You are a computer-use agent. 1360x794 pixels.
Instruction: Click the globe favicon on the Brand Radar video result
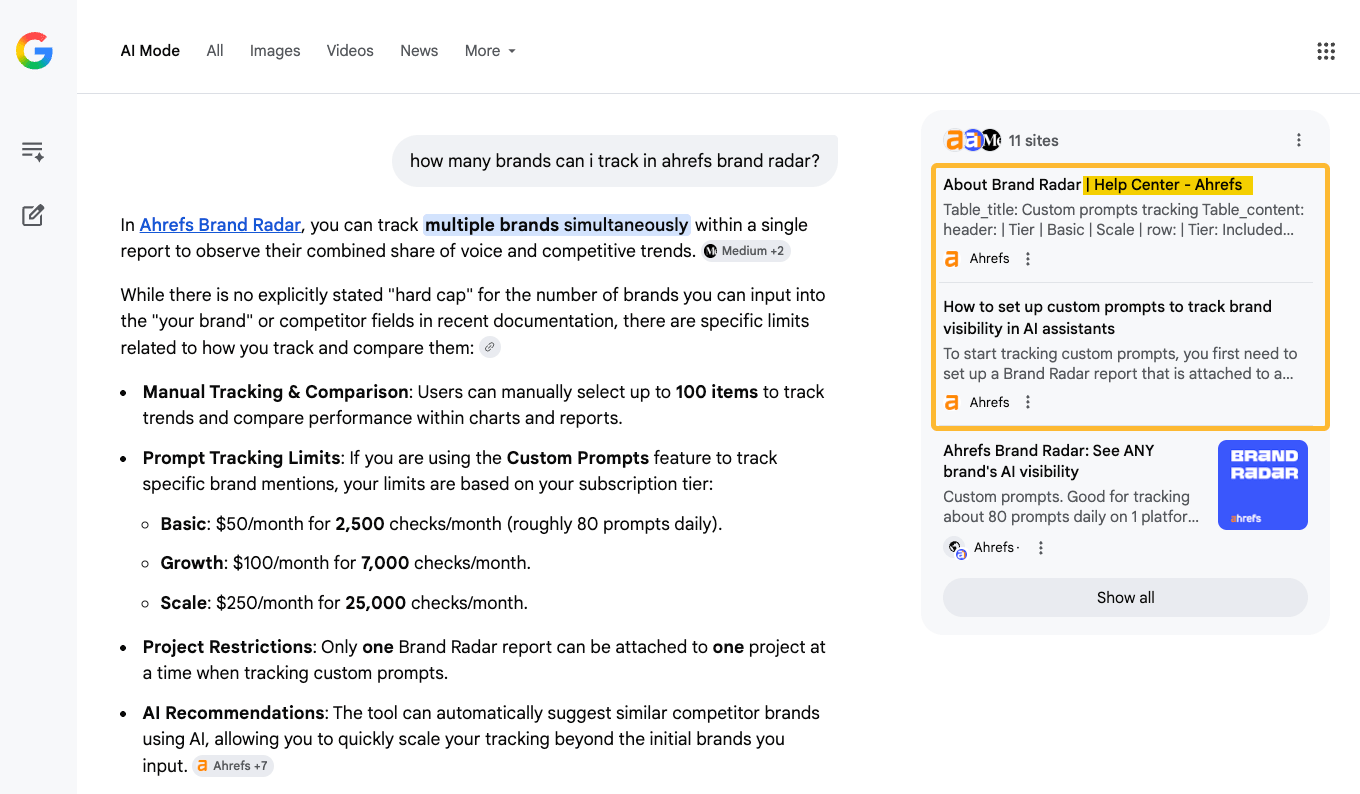click(x=956, y=547)
